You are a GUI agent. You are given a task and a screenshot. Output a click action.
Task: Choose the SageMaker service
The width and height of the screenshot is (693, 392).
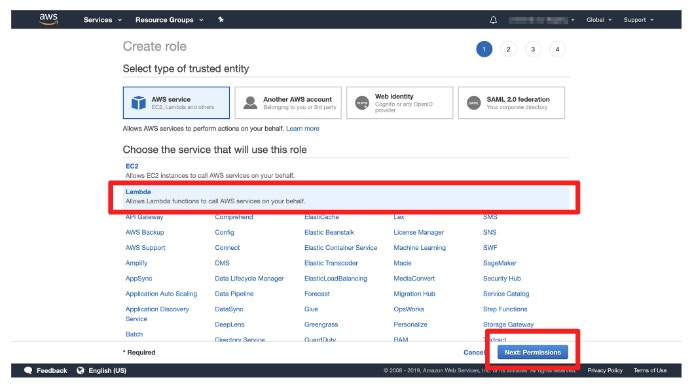pos(500,263)
